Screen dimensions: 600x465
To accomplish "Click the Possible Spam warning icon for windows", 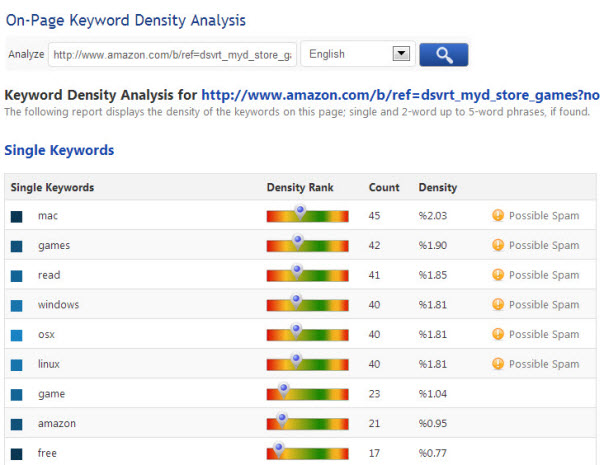I will pyautogui.click(x=497, y=305).
